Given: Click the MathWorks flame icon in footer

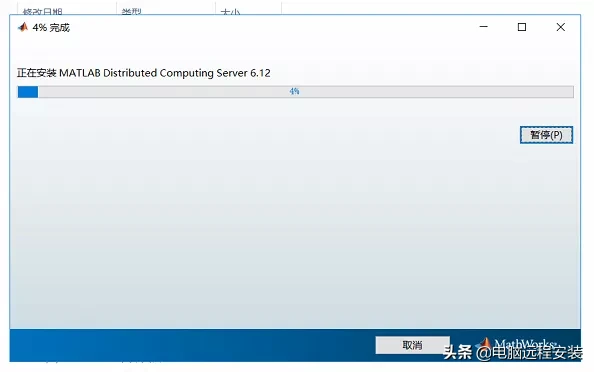Looking at the screenshot, I should tap(484, 344).
